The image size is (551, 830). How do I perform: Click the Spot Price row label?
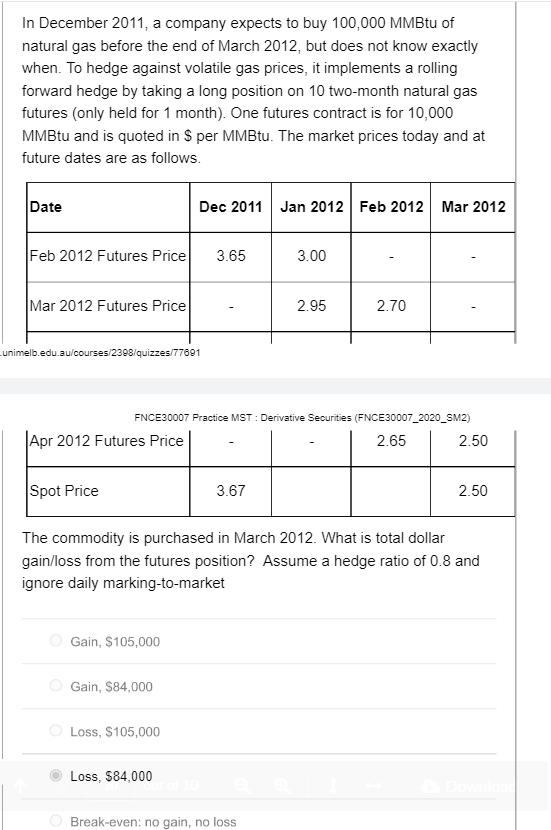point(64,491)
